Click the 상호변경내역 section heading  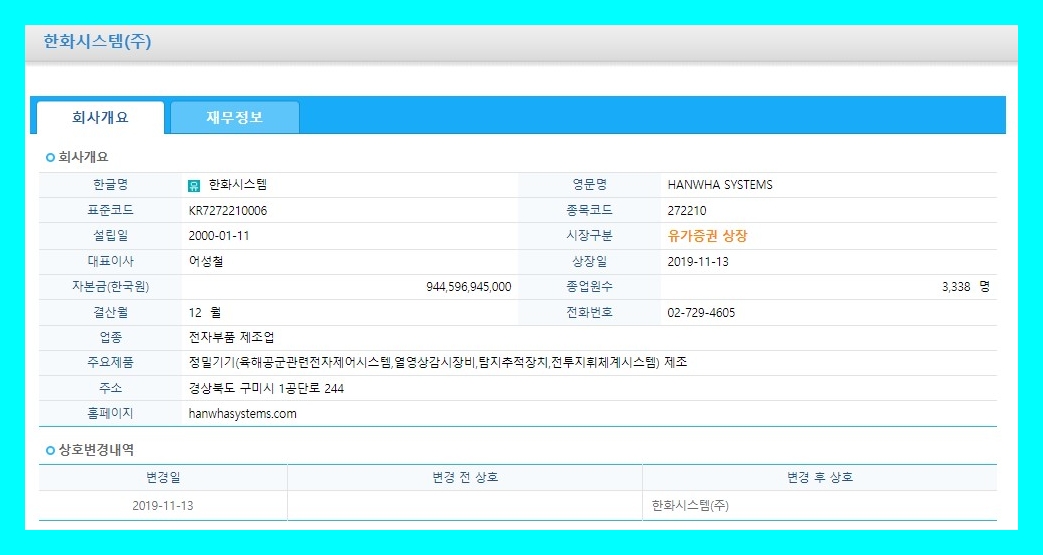coord(96,450)
